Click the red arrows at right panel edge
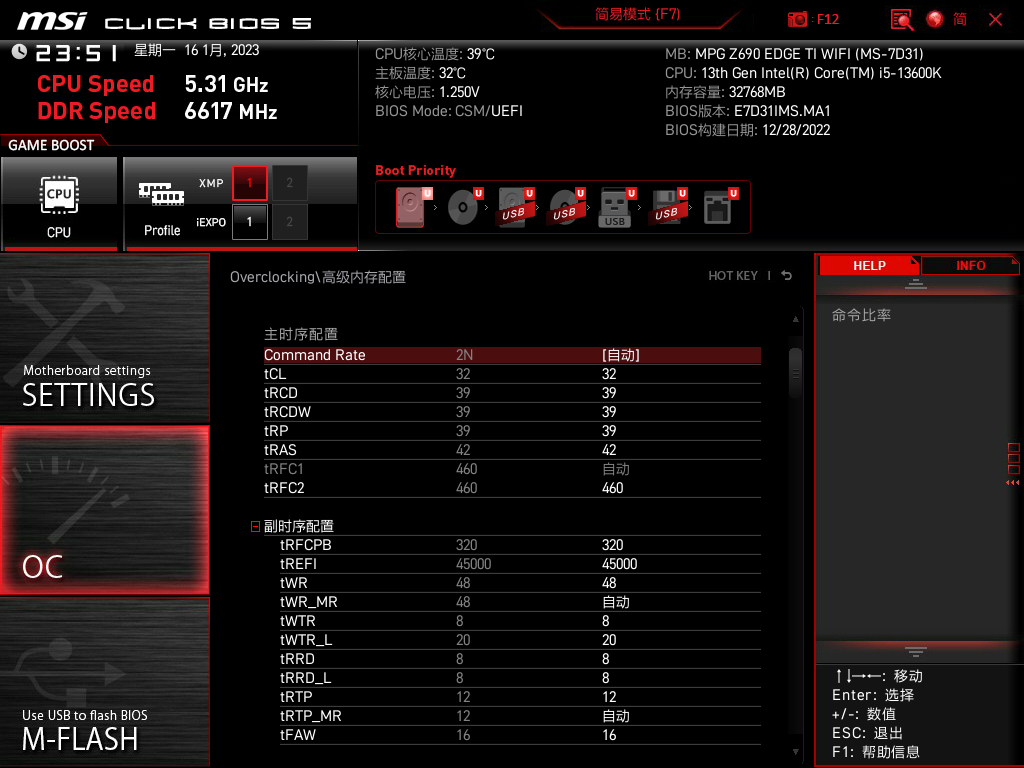1024x768 pixels. pyautogui.click(x=1012, y=483)
